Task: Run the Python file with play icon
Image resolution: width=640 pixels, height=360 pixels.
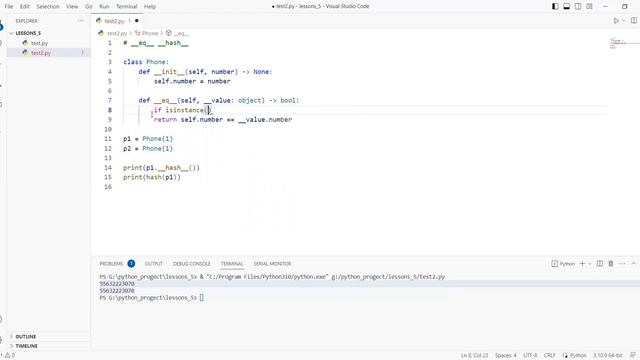Action: tap(616, 20)
